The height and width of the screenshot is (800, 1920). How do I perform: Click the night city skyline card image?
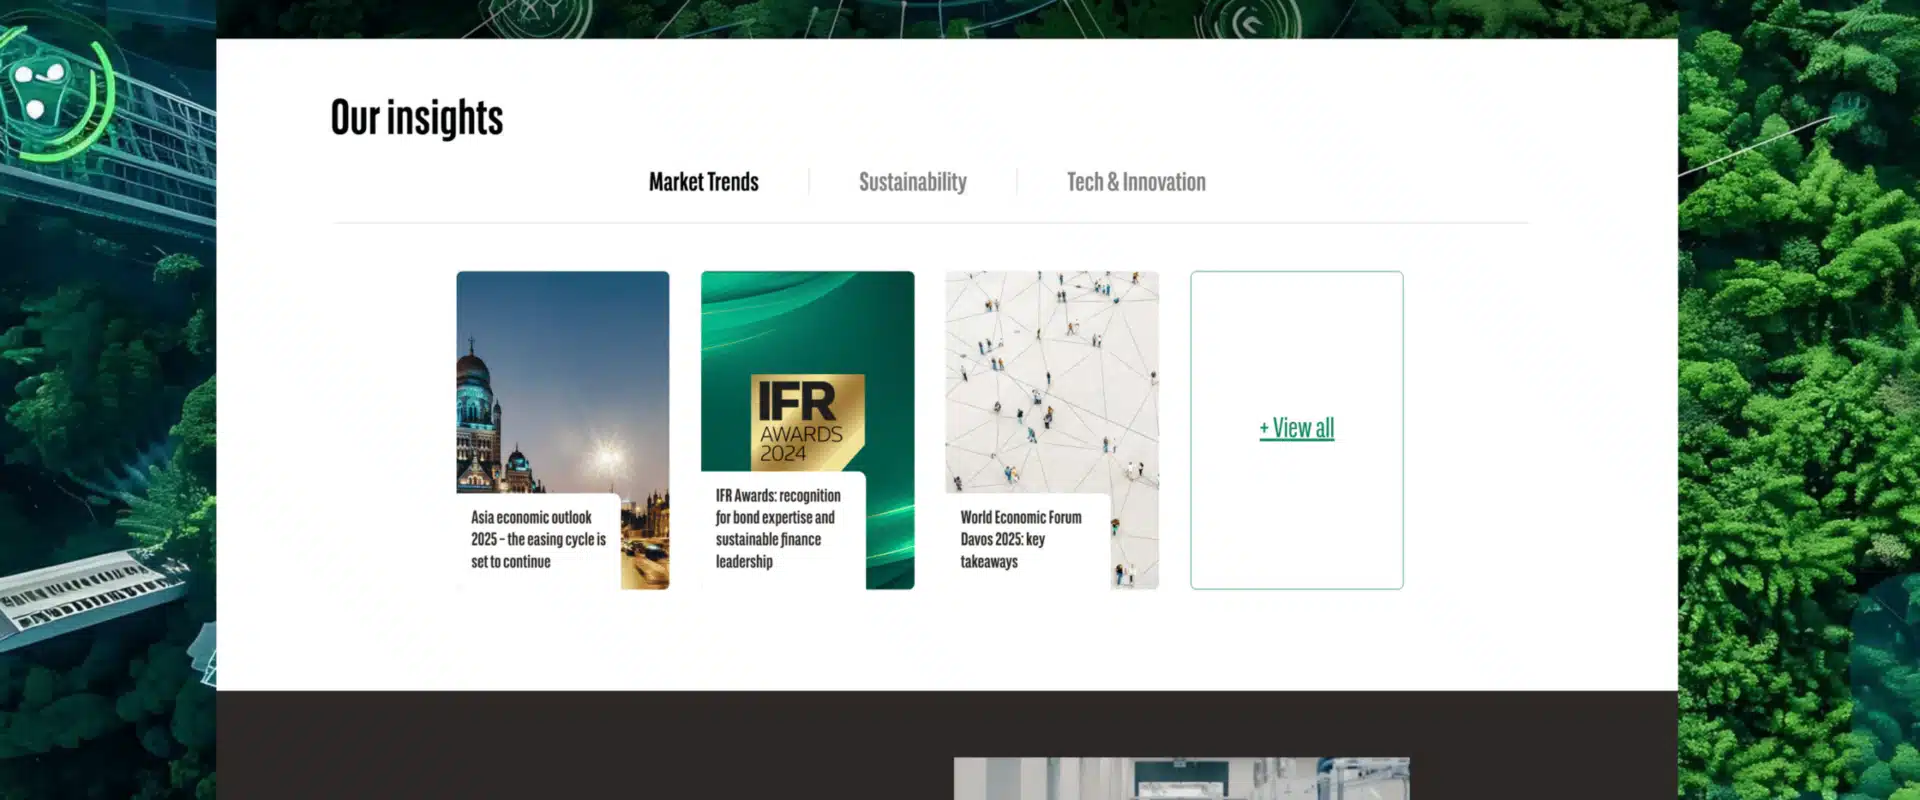tap(563, 380)
